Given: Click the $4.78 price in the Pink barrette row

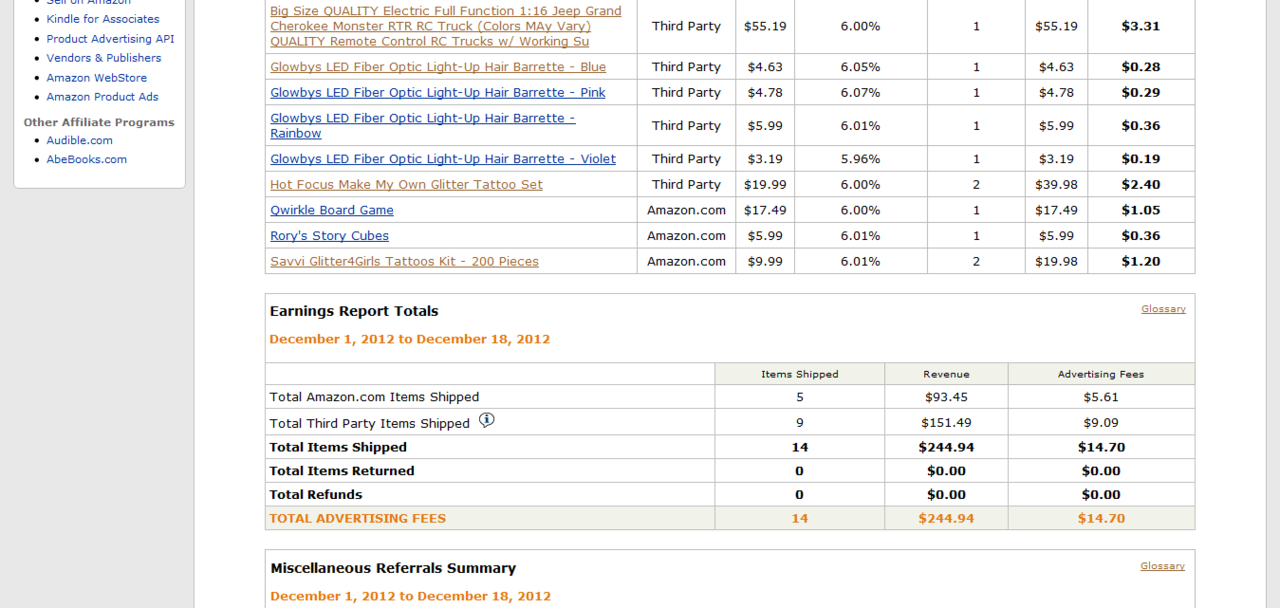Looking at the screenshot, I should coord(765,93).
